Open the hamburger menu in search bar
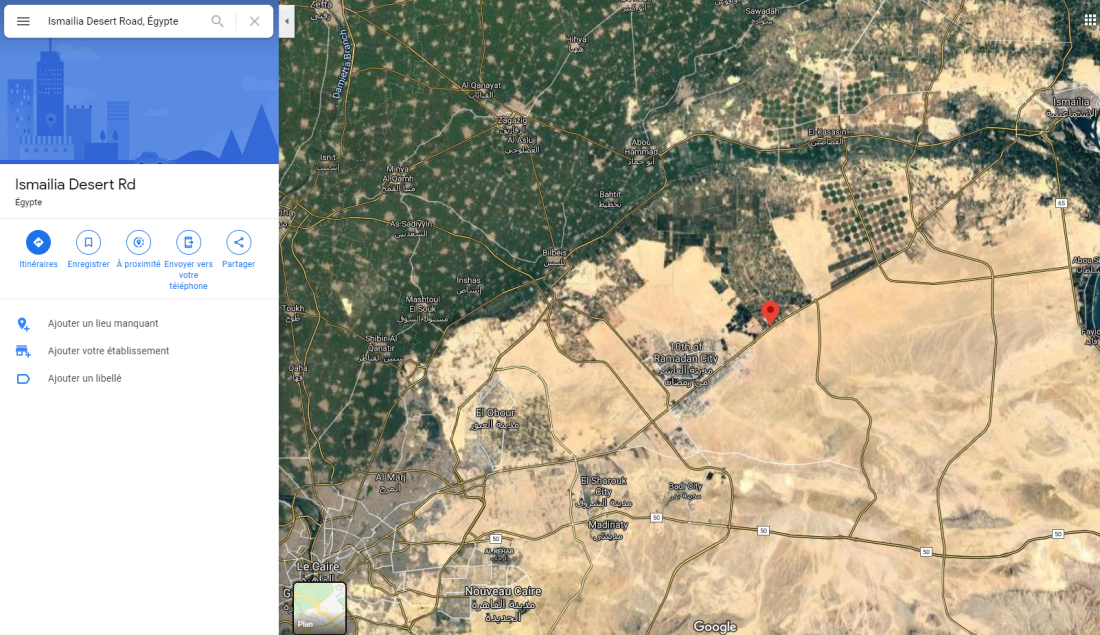Image resolution: width=1100 pixels, height=635 pixels. point(23,21)
